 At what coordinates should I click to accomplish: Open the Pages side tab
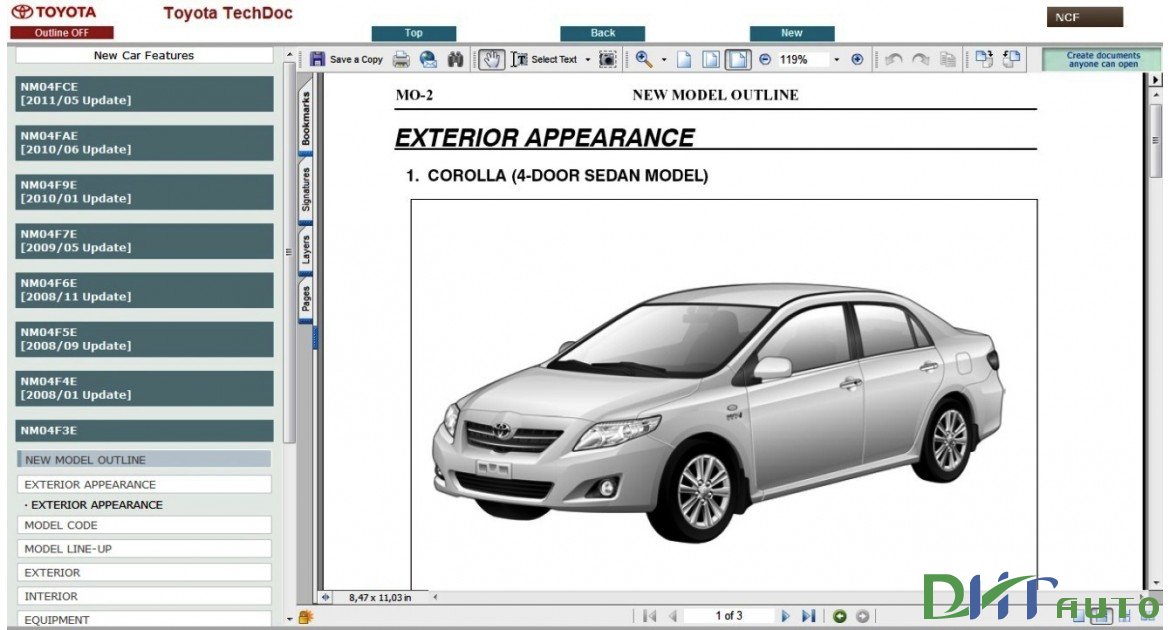coord(306,299)
